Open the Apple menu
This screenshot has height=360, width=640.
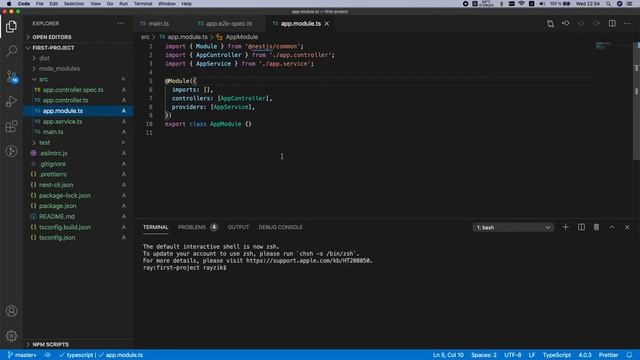9,4
